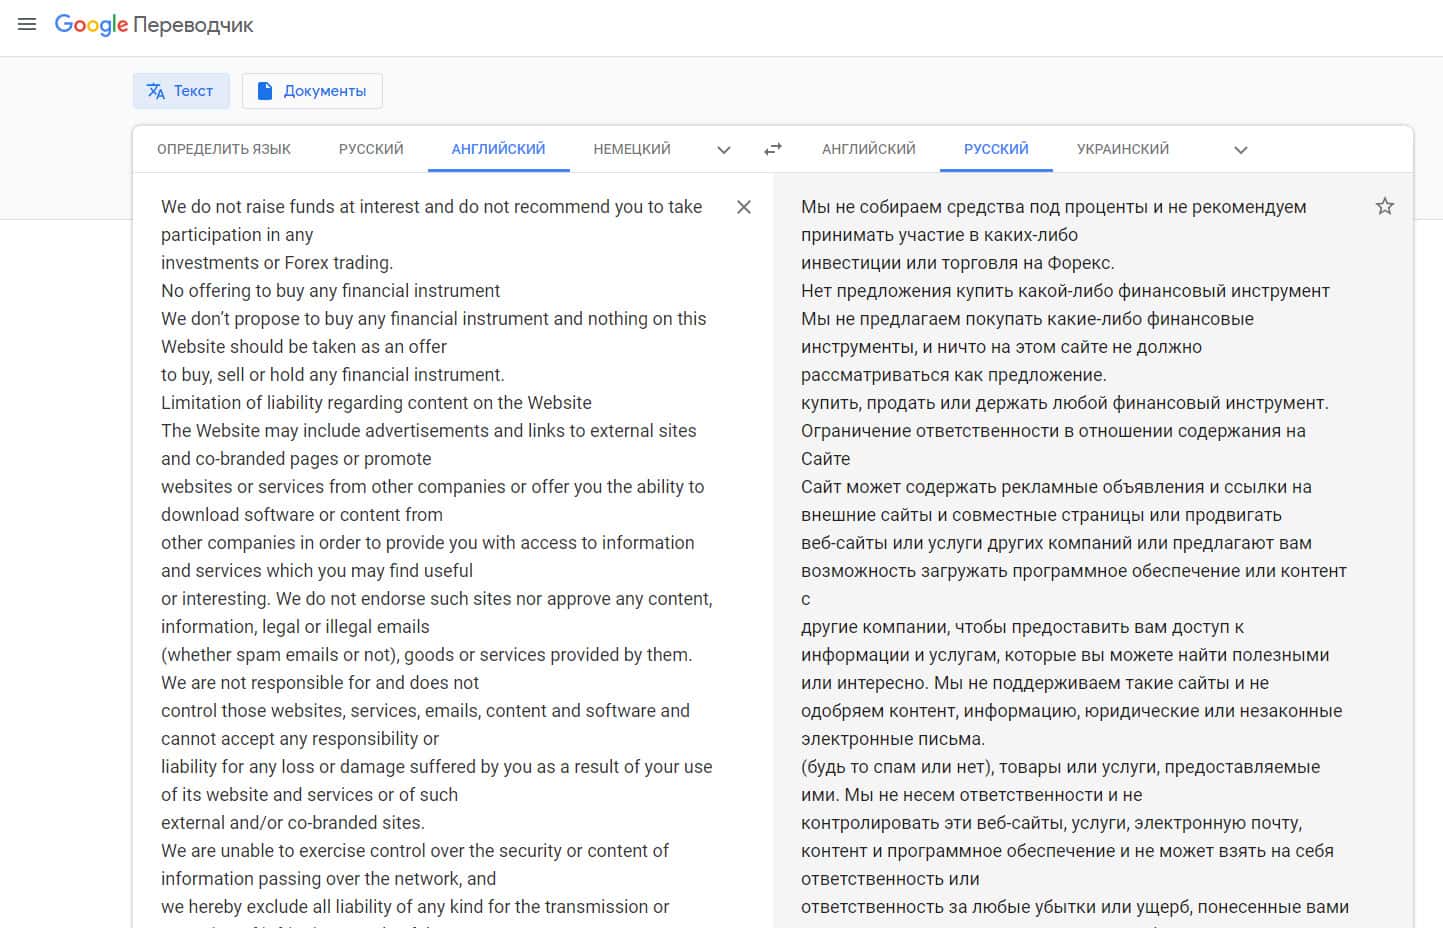
Task: Clear the source text with X
Action: pyautogui.click(x=743, y=207)
